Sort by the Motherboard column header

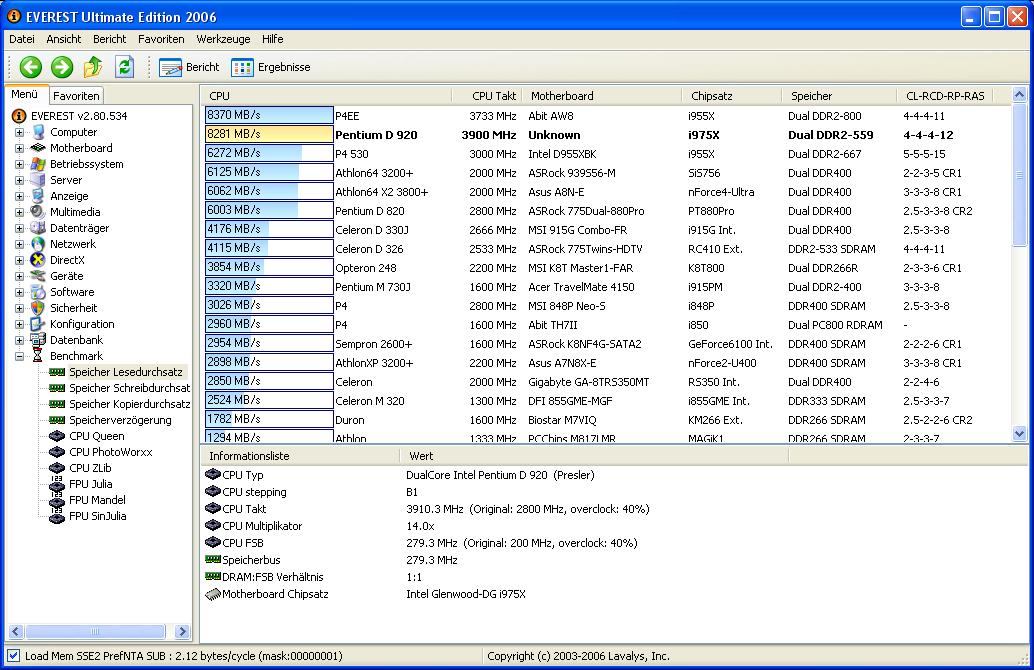pos(602,96)
